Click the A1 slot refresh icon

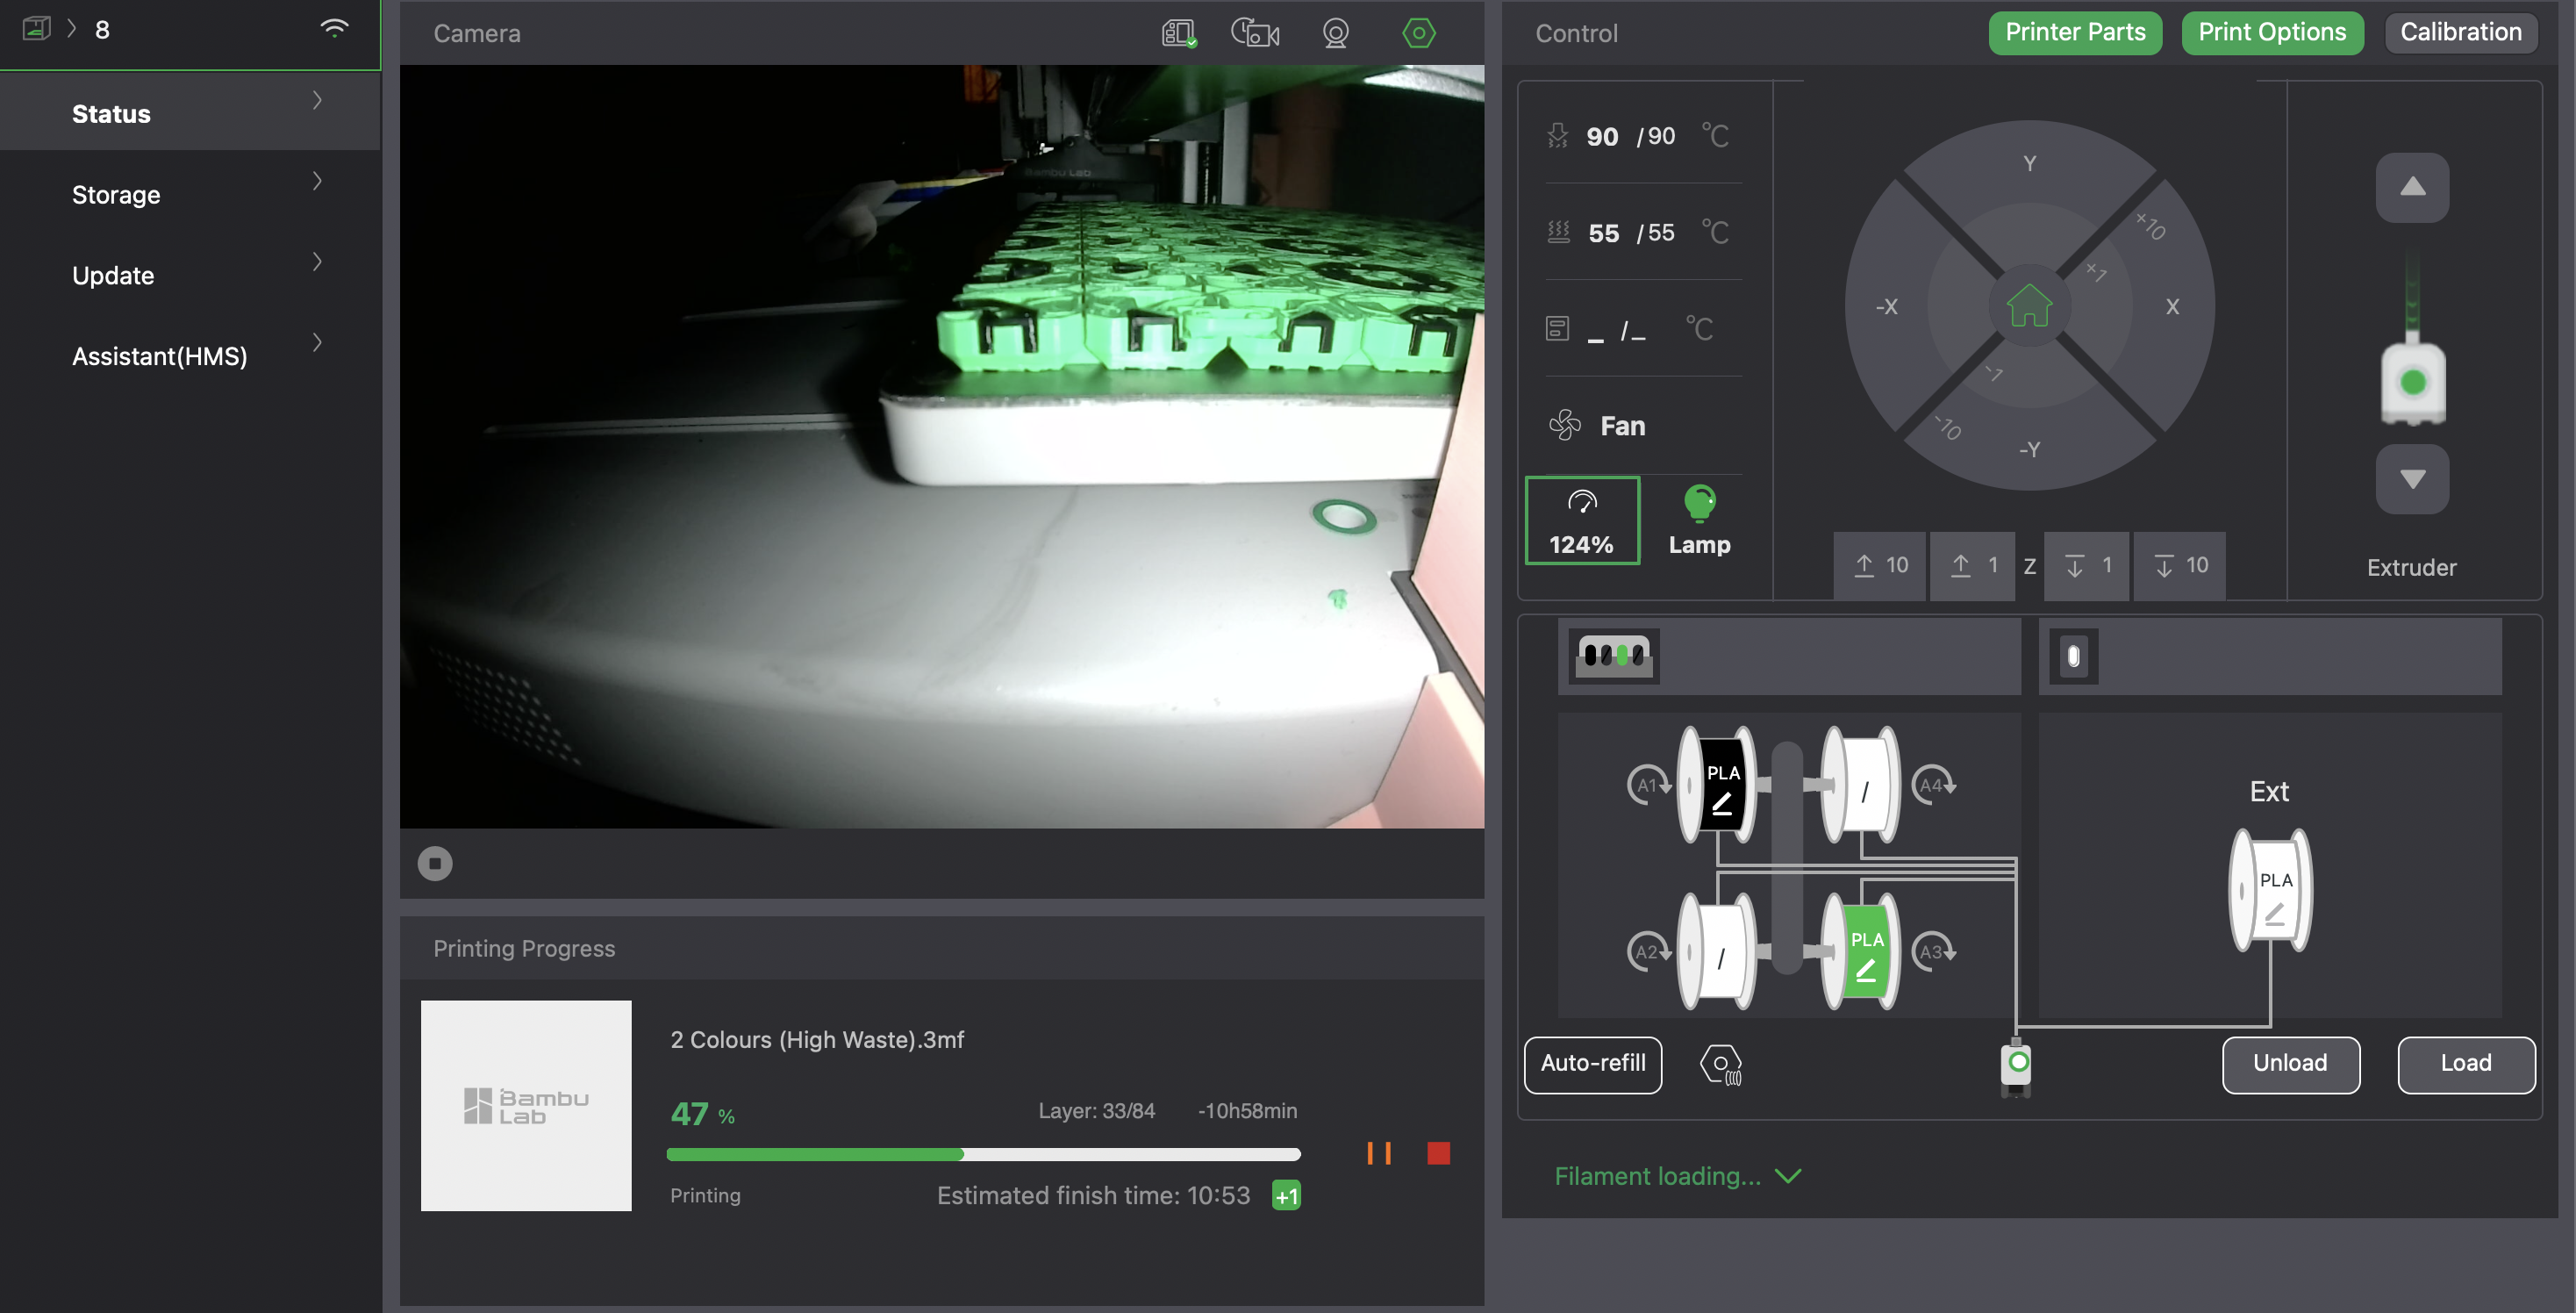click(1649, 785)
